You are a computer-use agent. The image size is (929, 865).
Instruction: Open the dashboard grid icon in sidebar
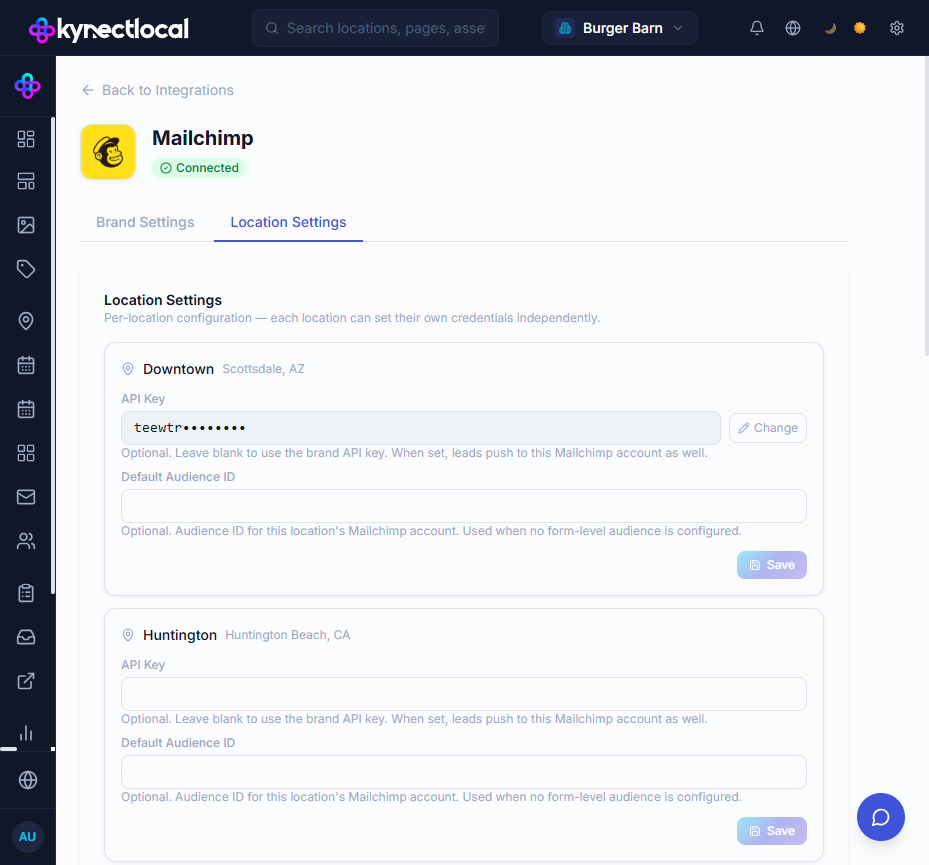click(x=26, y=139)
